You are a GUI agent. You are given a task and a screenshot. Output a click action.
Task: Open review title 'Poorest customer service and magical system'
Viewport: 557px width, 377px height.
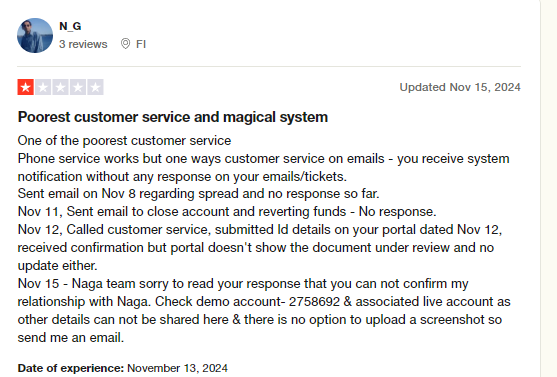173,117
